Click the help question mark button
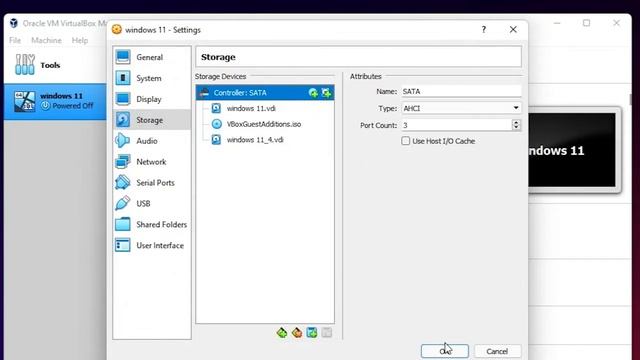640x360 pixels. pos(484,29)
